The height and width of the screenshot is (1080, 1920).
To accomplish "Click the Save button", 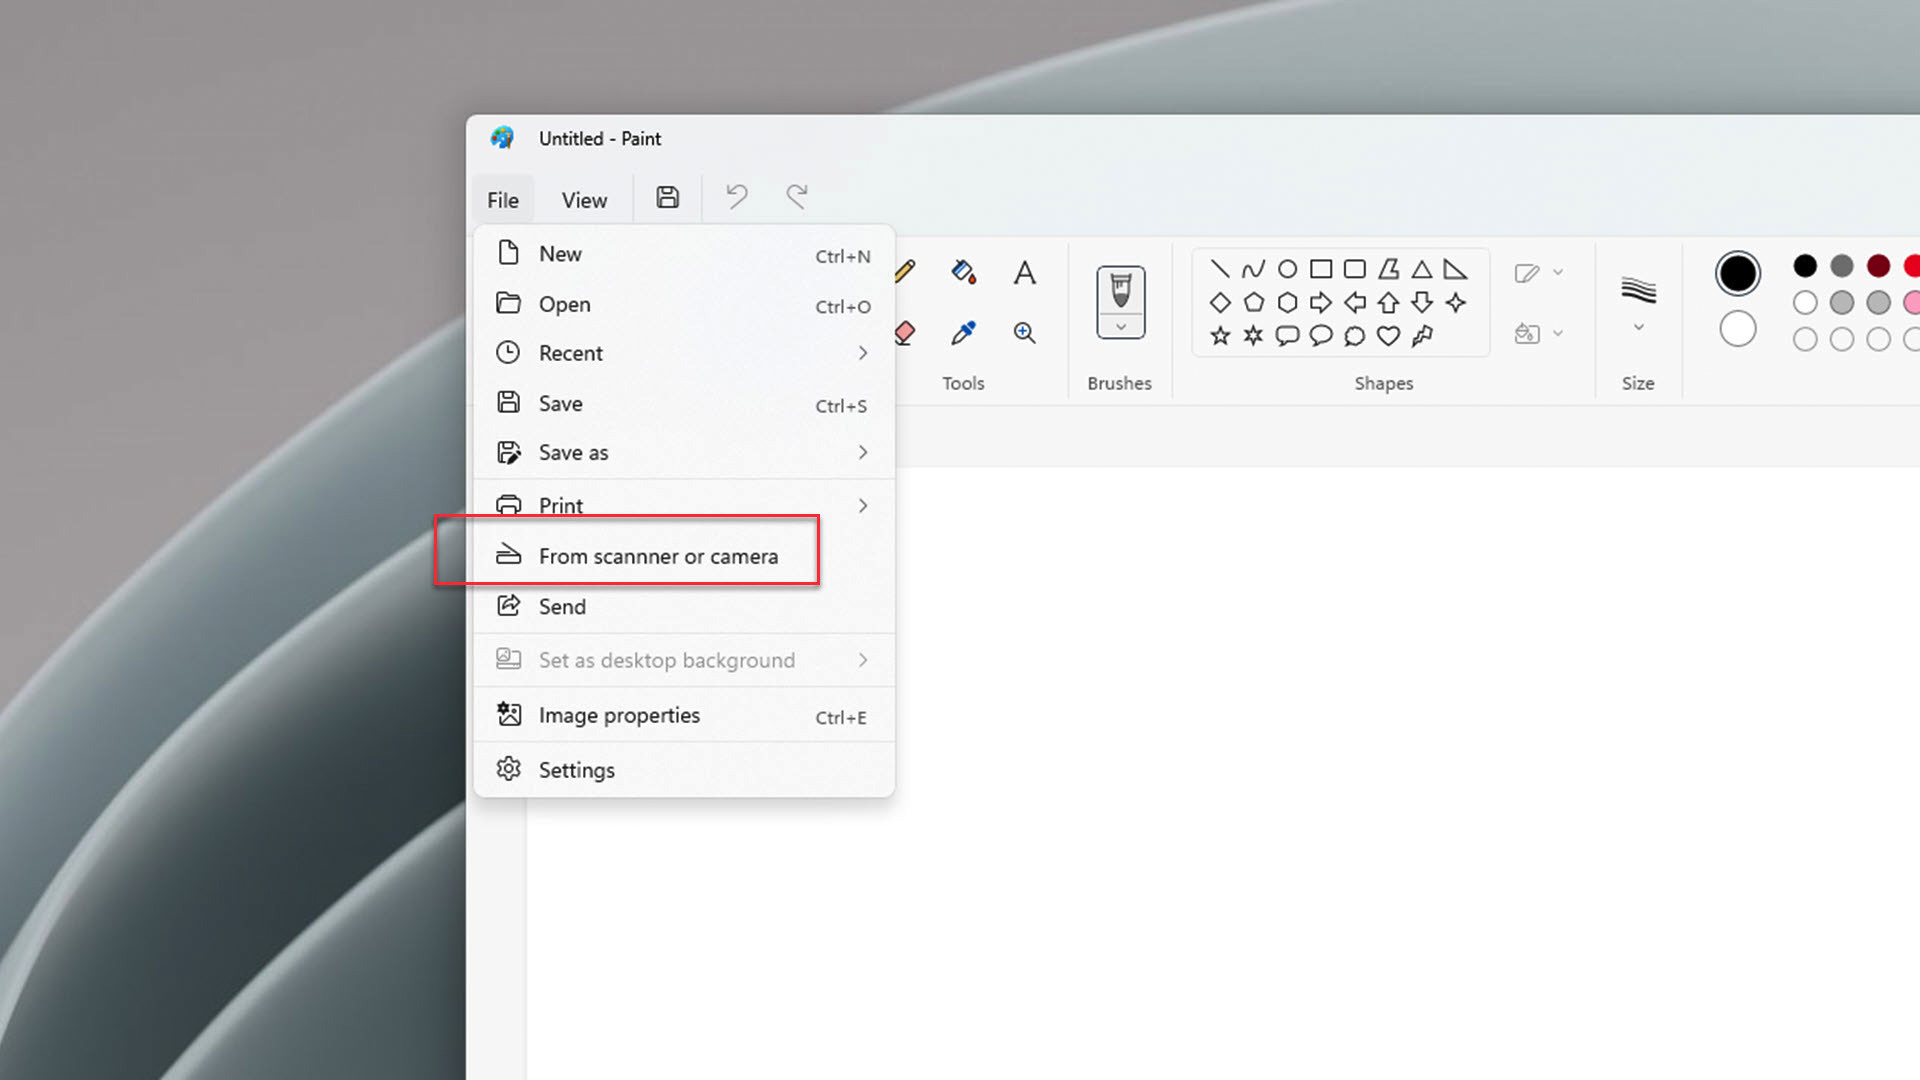I will click(667, 196).
